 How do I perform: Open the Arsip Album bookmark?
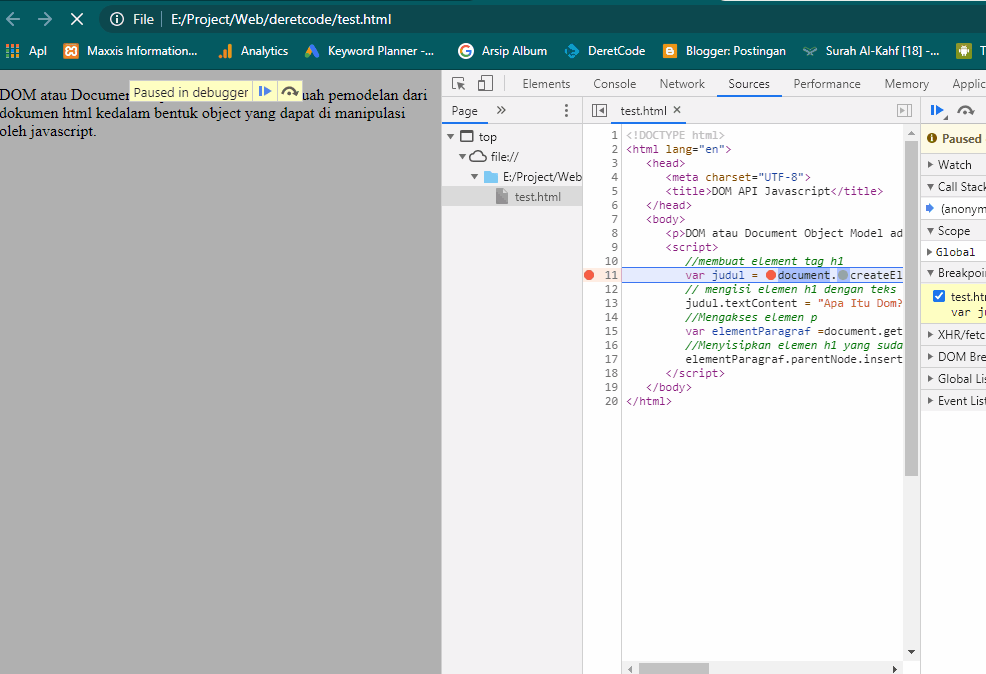(x=503, y=51)
